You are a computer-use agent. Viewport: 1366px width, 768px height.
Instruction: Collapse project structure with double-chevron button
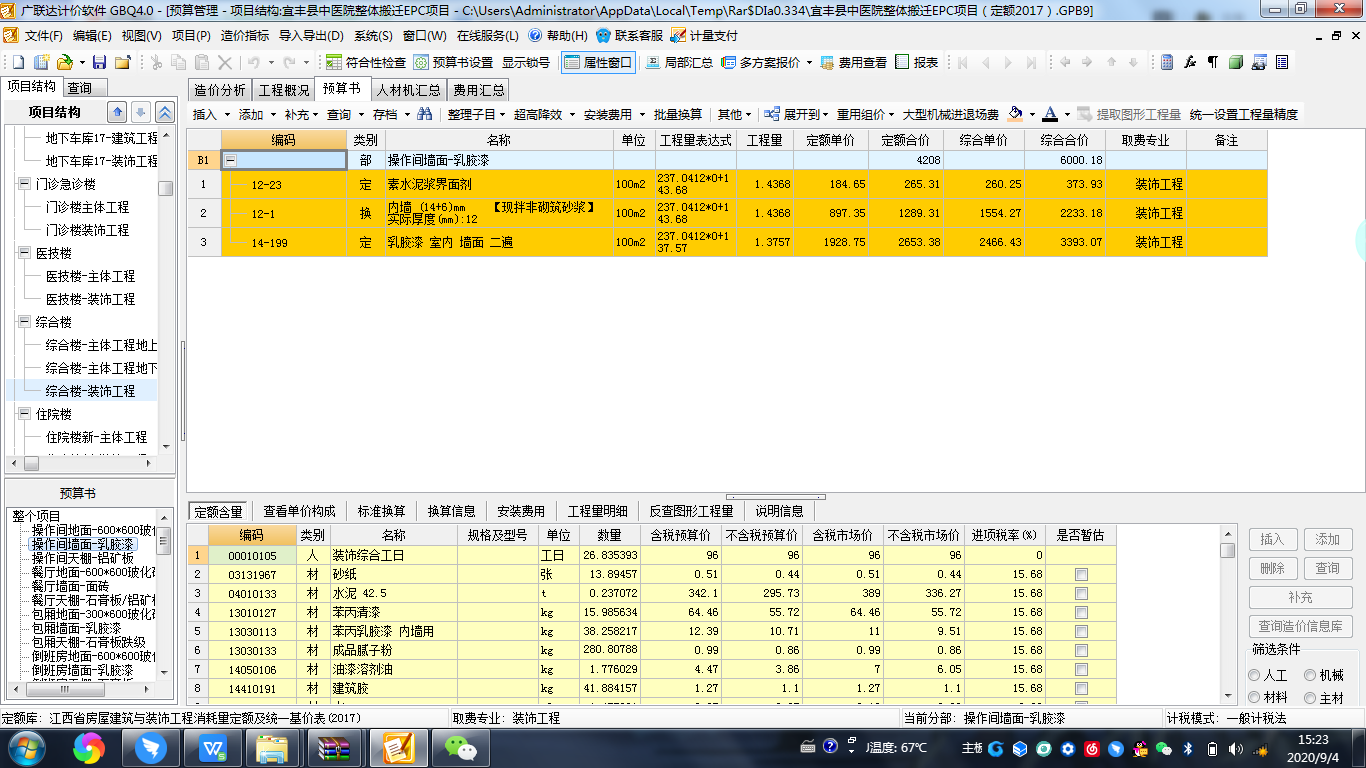pos(165,112)
